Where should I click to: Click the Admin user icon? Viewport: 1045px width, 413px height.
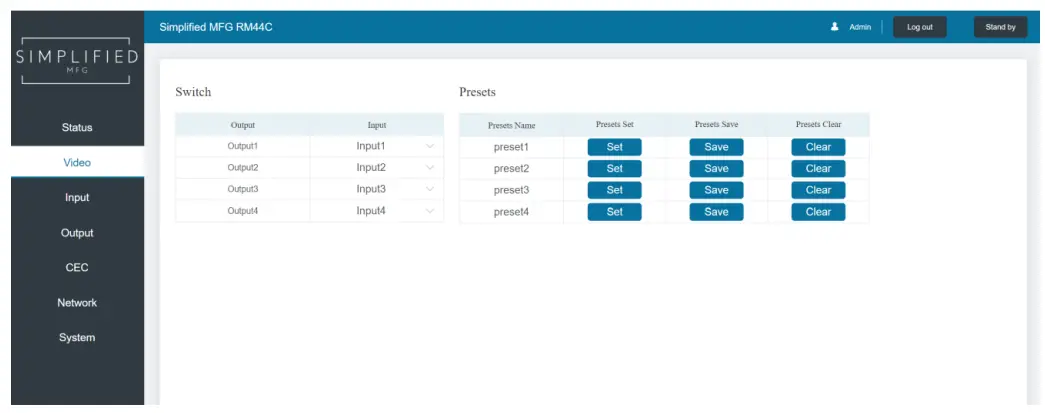[x=834, y=27]
